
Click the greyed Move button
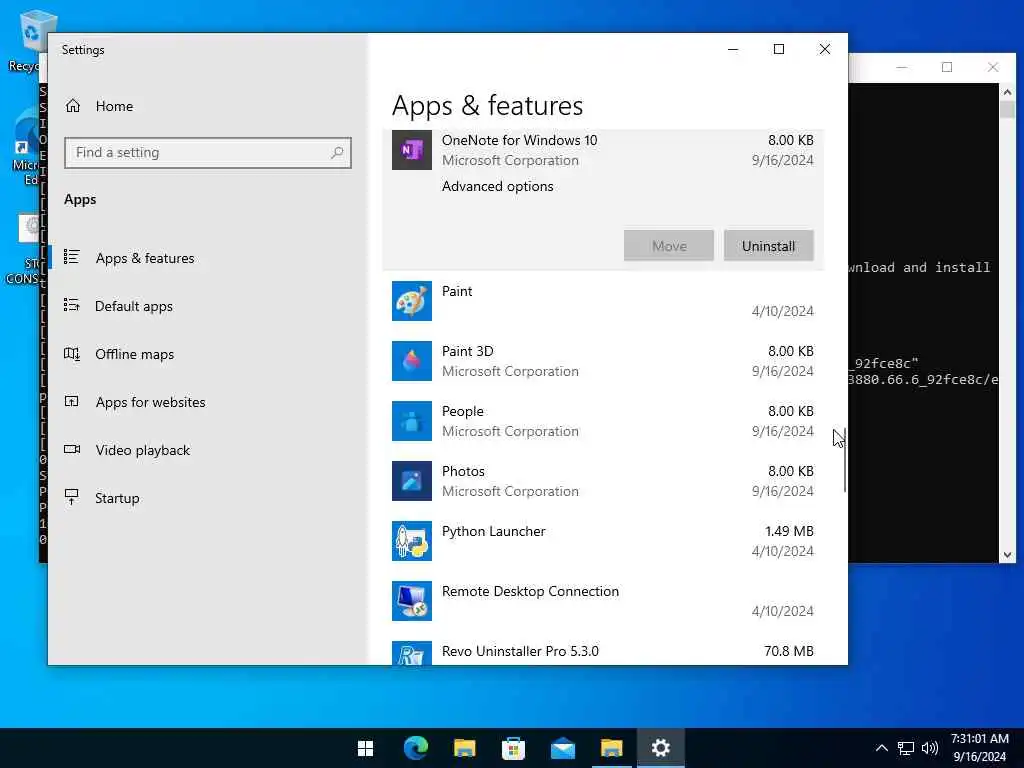point(669,246)
